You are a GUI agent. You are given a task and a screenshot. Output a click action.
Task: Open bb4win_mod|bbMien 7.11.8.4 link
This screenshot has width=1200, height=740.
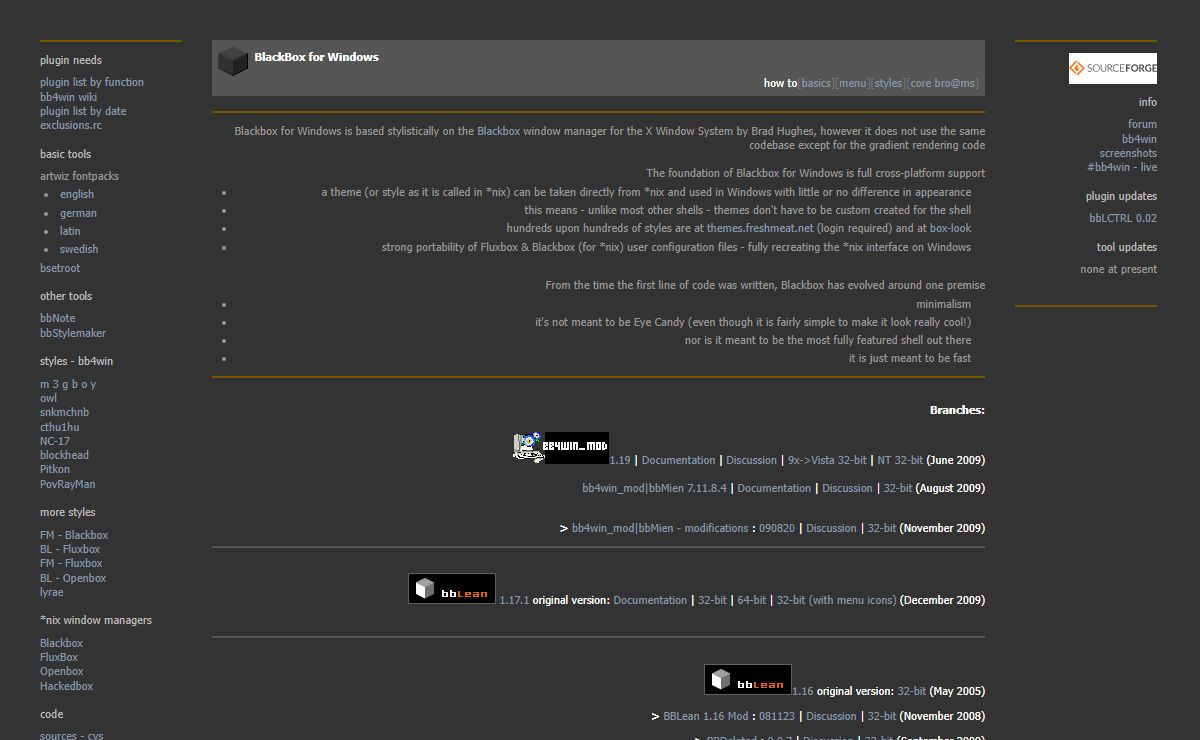(654, 488)
